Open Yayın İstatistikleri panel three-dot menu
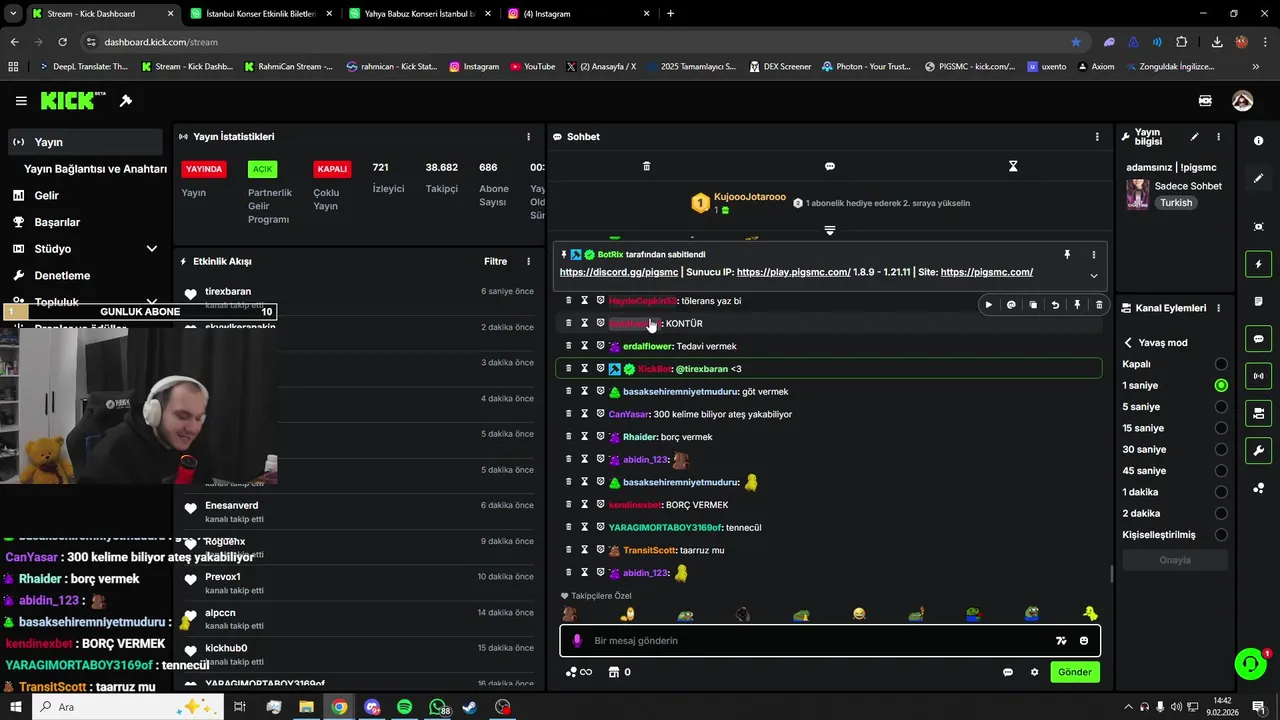 tap(529, 137)
